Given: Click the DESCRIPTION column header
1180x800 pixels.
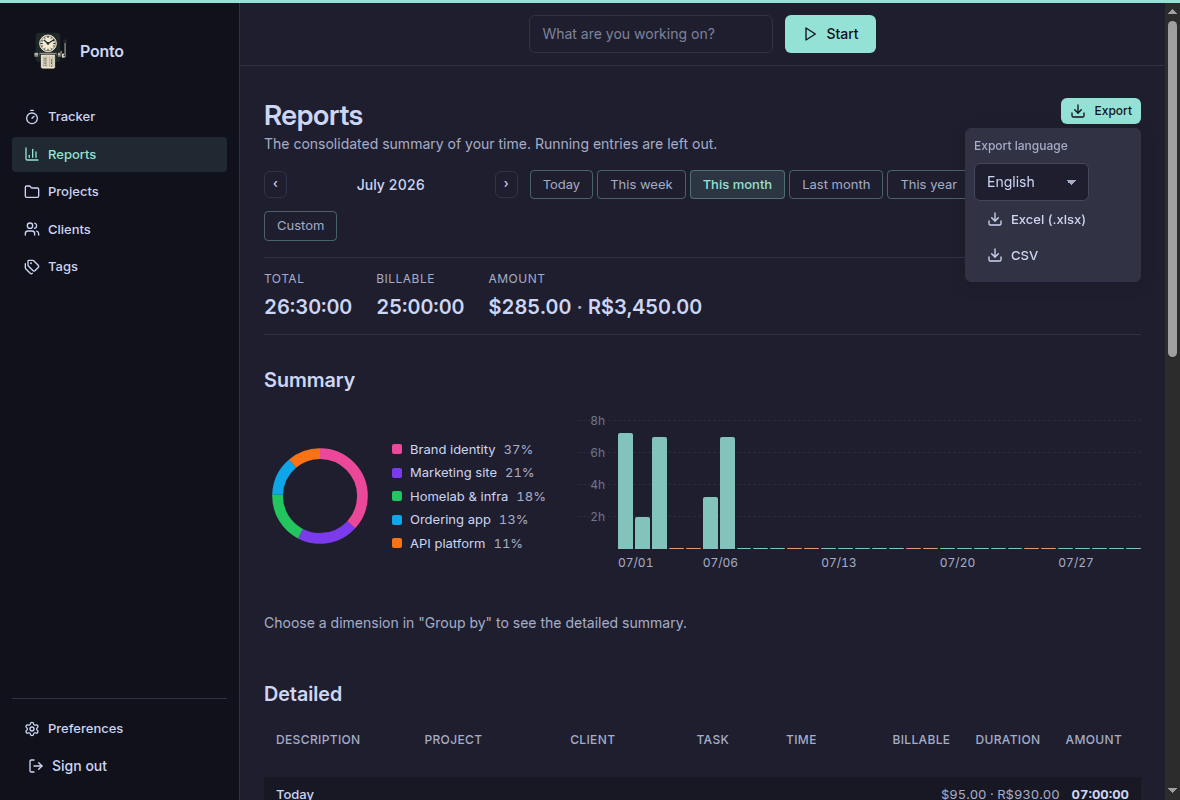Looking at the screenshot, I should (318, 740).
